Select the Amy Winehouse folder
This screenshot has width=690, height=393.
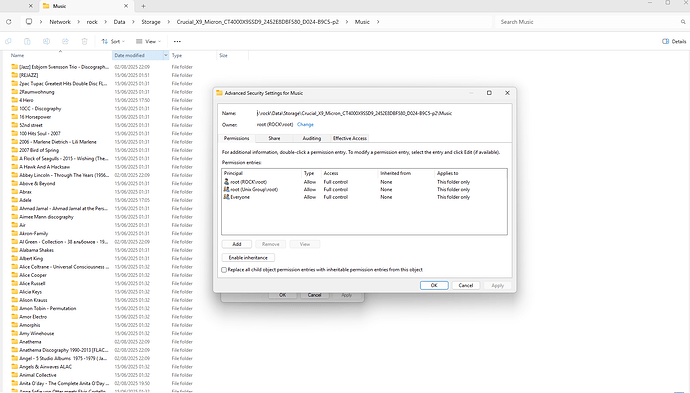[37, 334]
